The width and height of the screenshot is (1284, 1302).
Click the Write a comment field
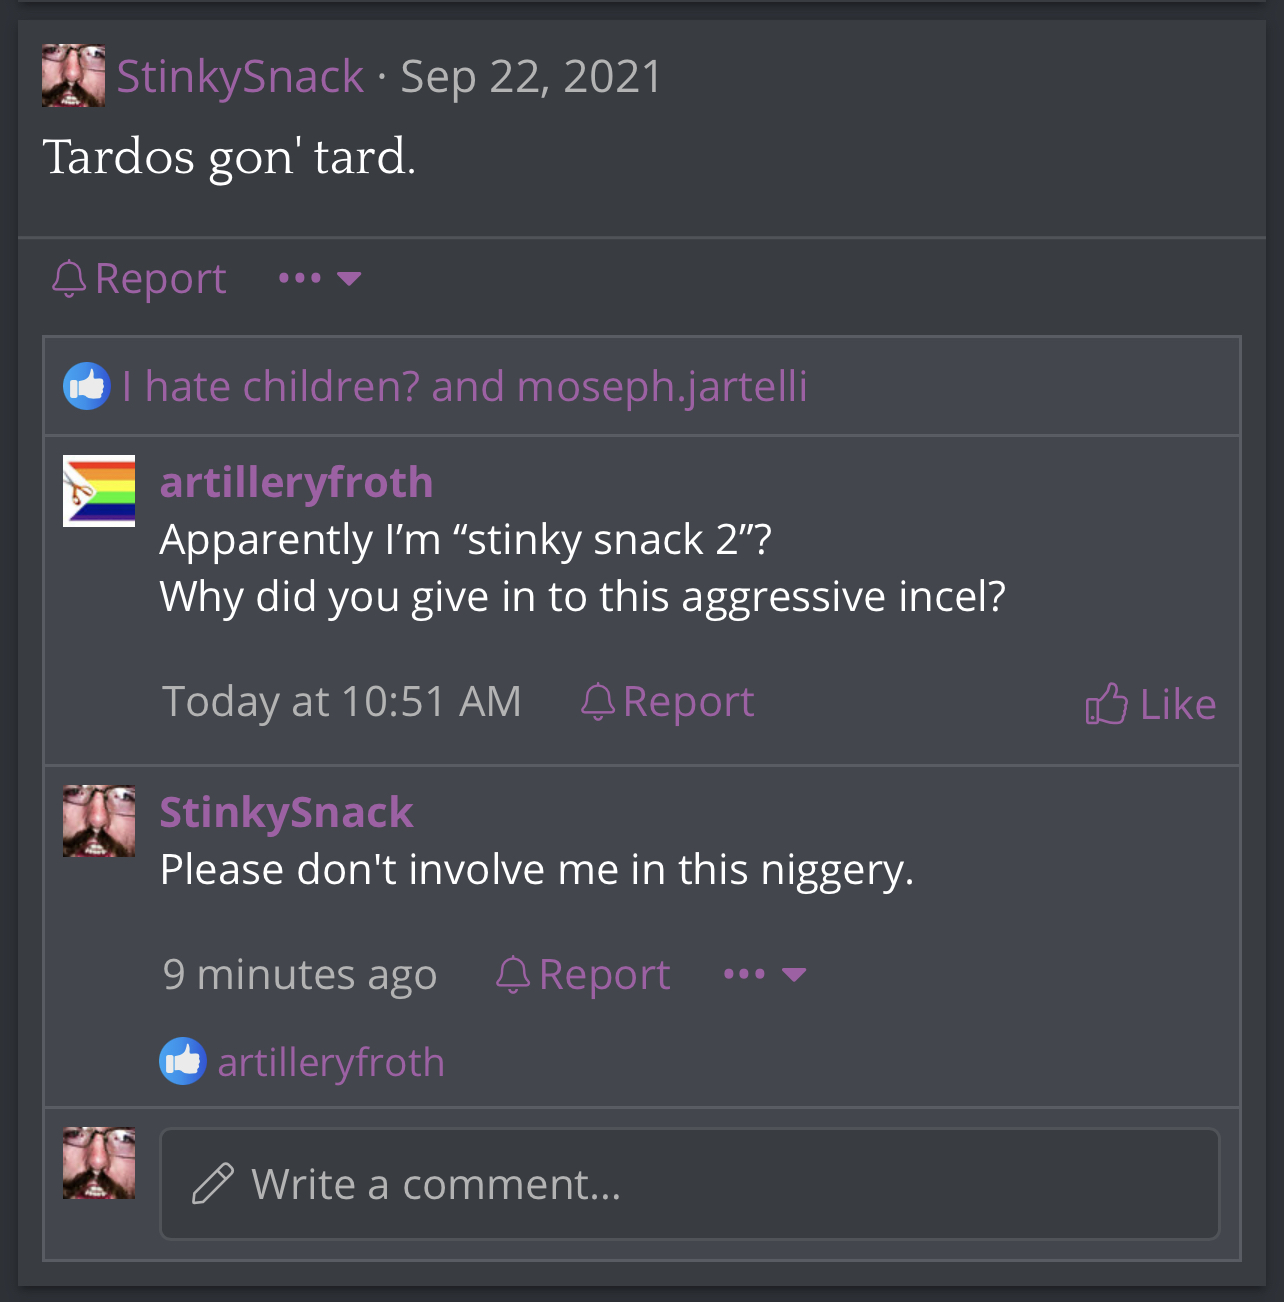pos(690,1184)
